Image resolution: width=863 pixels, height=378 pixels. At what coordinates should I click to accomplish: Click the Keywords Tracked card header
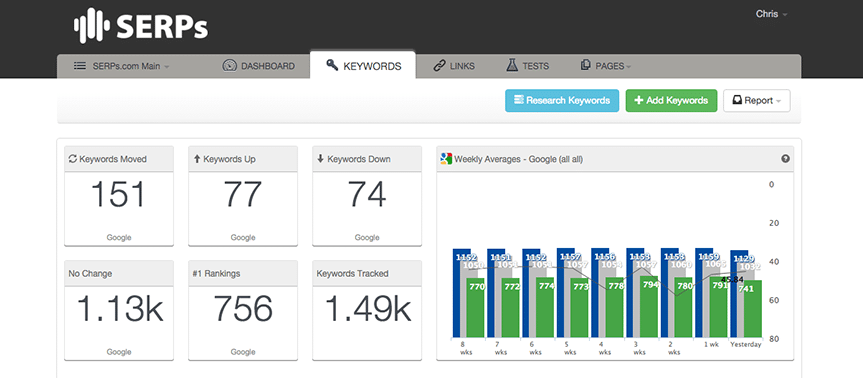(x=367, y=273)
